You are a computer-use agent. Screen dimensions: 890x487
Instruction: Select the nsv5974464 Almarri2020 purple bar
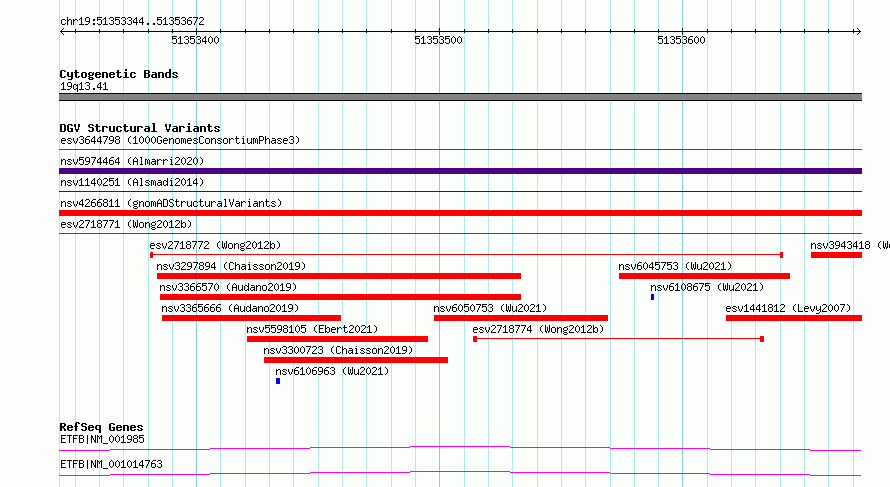[460, 171]
